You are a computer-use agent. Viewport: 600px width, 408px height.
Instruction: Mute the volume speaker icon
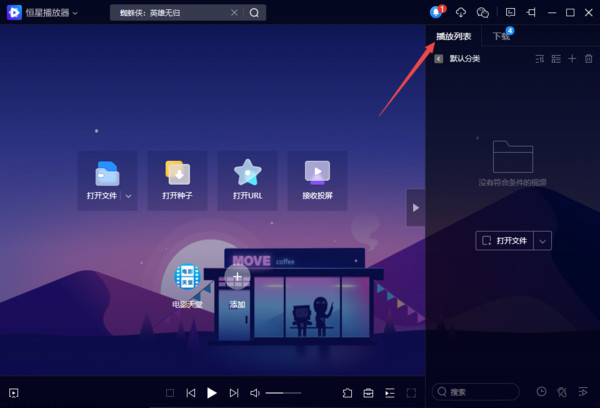(255, 393)
